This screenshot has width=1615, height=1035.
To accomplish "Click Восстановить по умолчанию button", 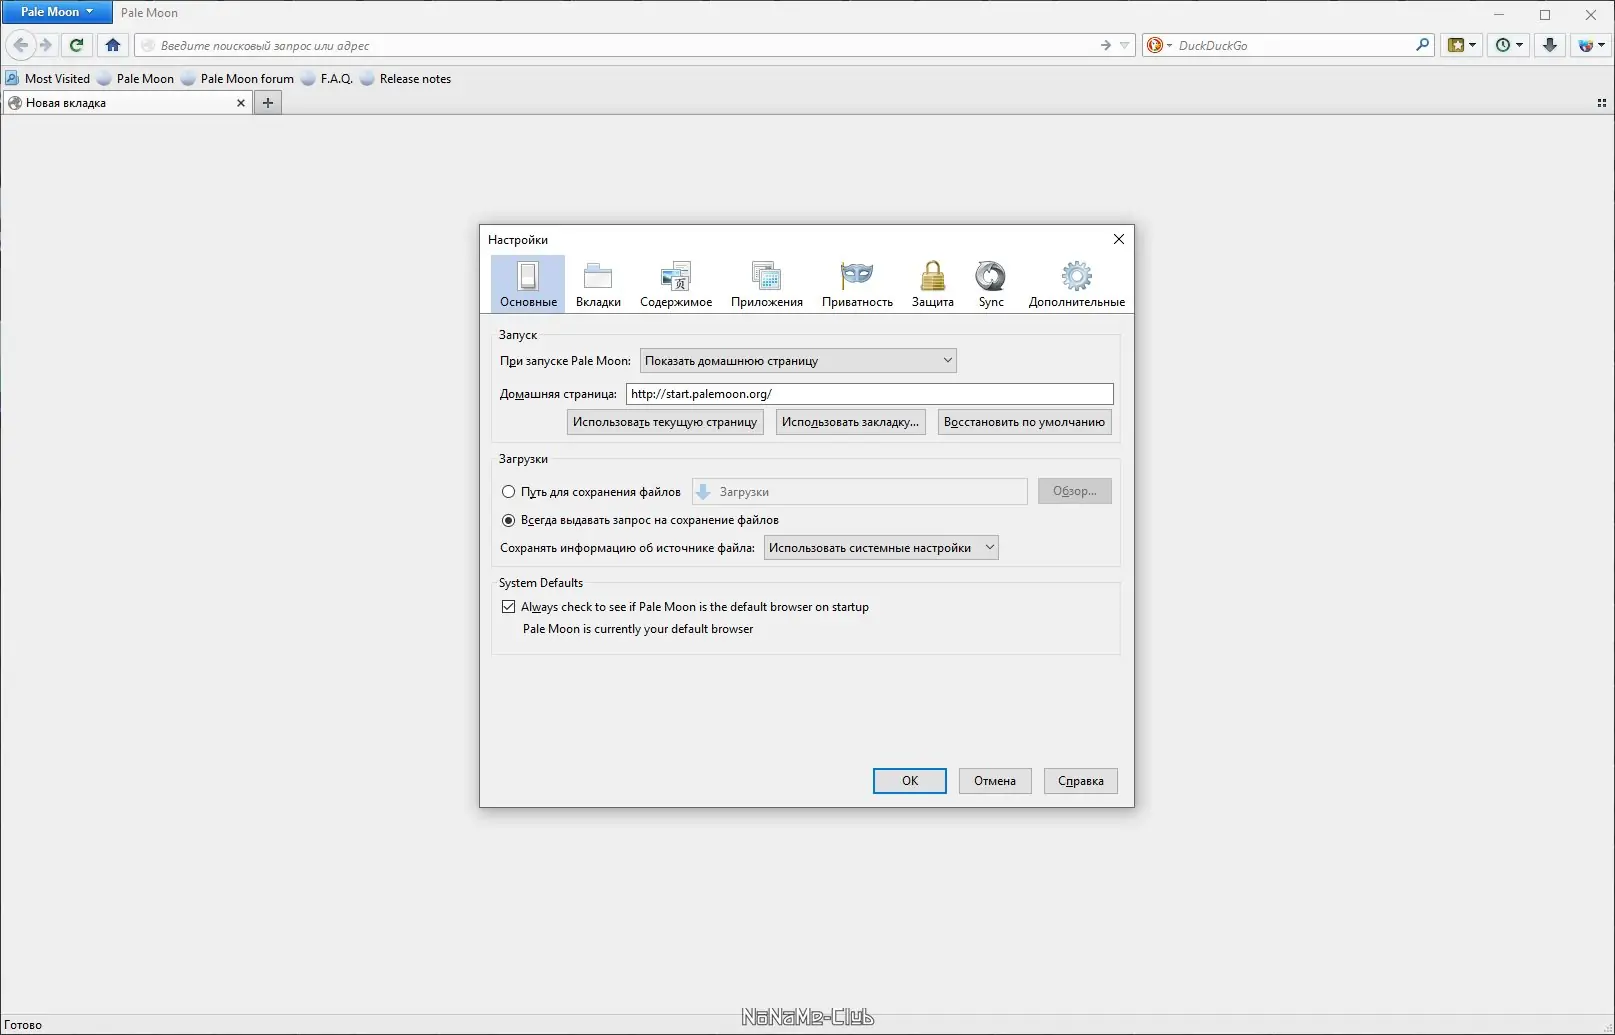I will (1024, 422).
